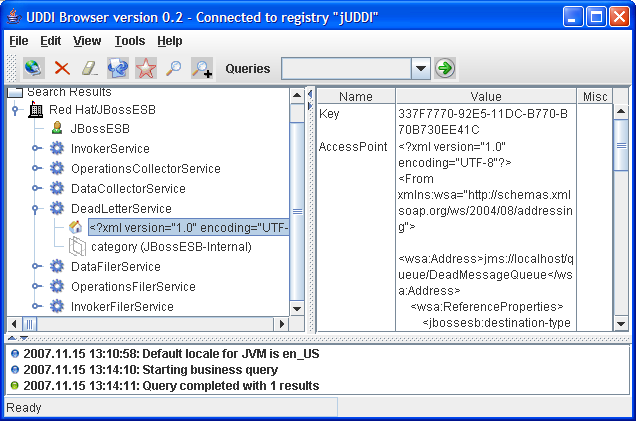636x421 pixels.
Task: Click the Java coffee cup title icon
Action: (x=14, y=16)
